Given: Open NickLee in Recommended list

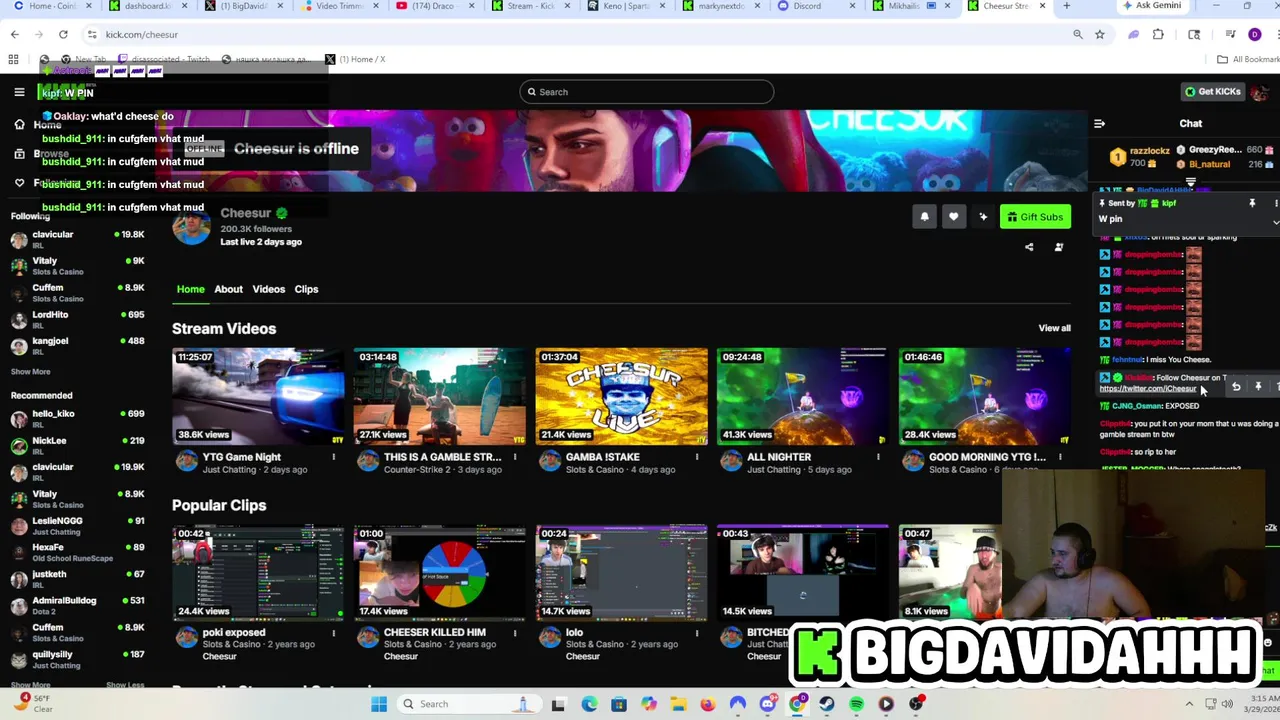Looking at the screenshot, I should [77, 445].
